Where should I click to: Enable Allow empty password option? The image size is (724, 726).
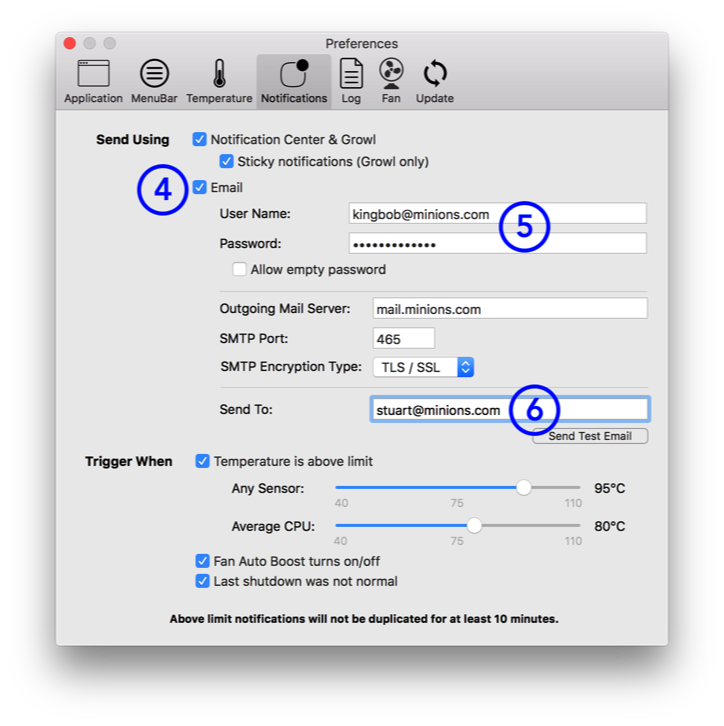[x=239, y=269]
